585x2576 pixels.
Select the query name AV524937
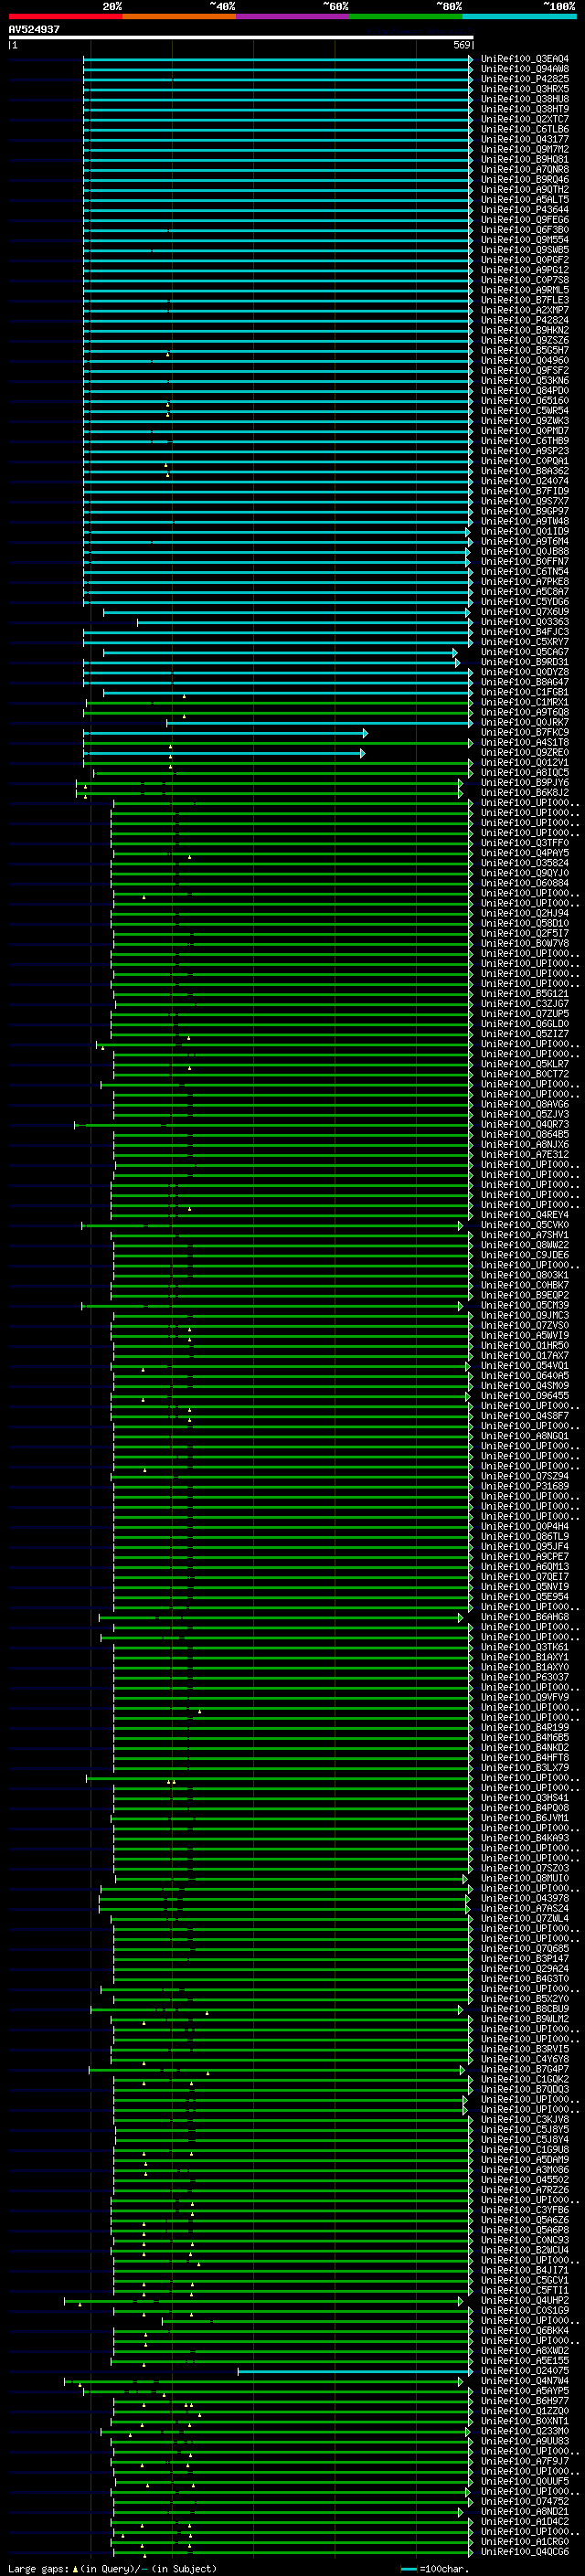[34, 29]
